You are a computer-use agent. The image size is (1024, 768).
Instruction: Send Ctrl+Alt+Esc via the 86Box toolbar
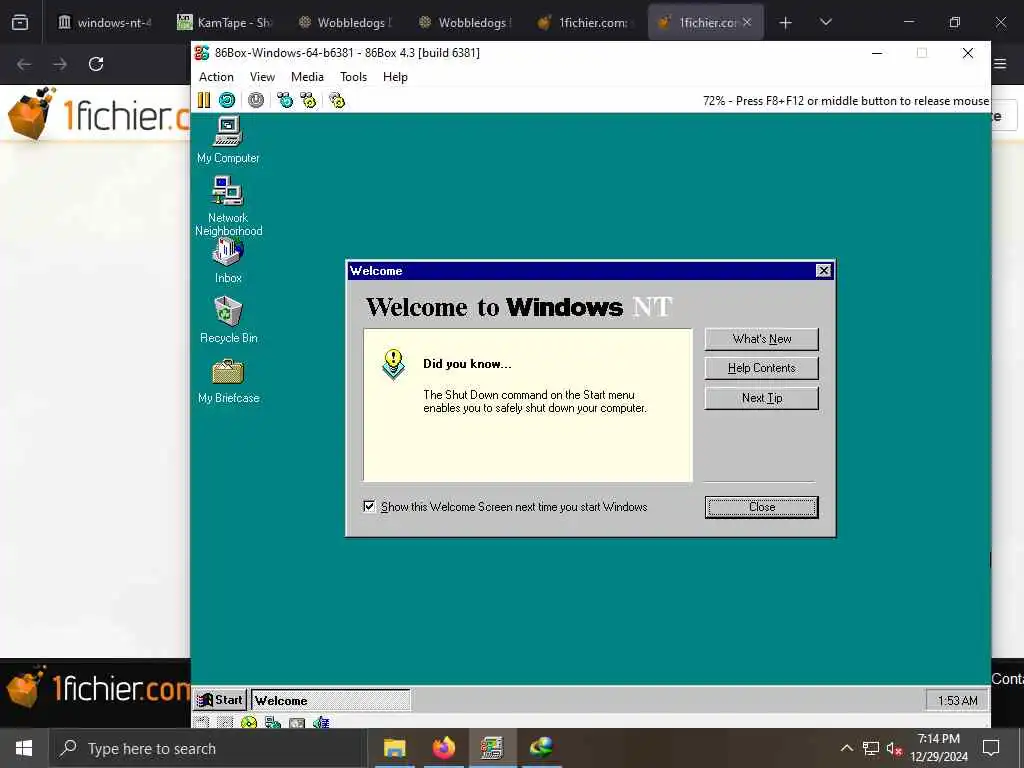[308, 100]
